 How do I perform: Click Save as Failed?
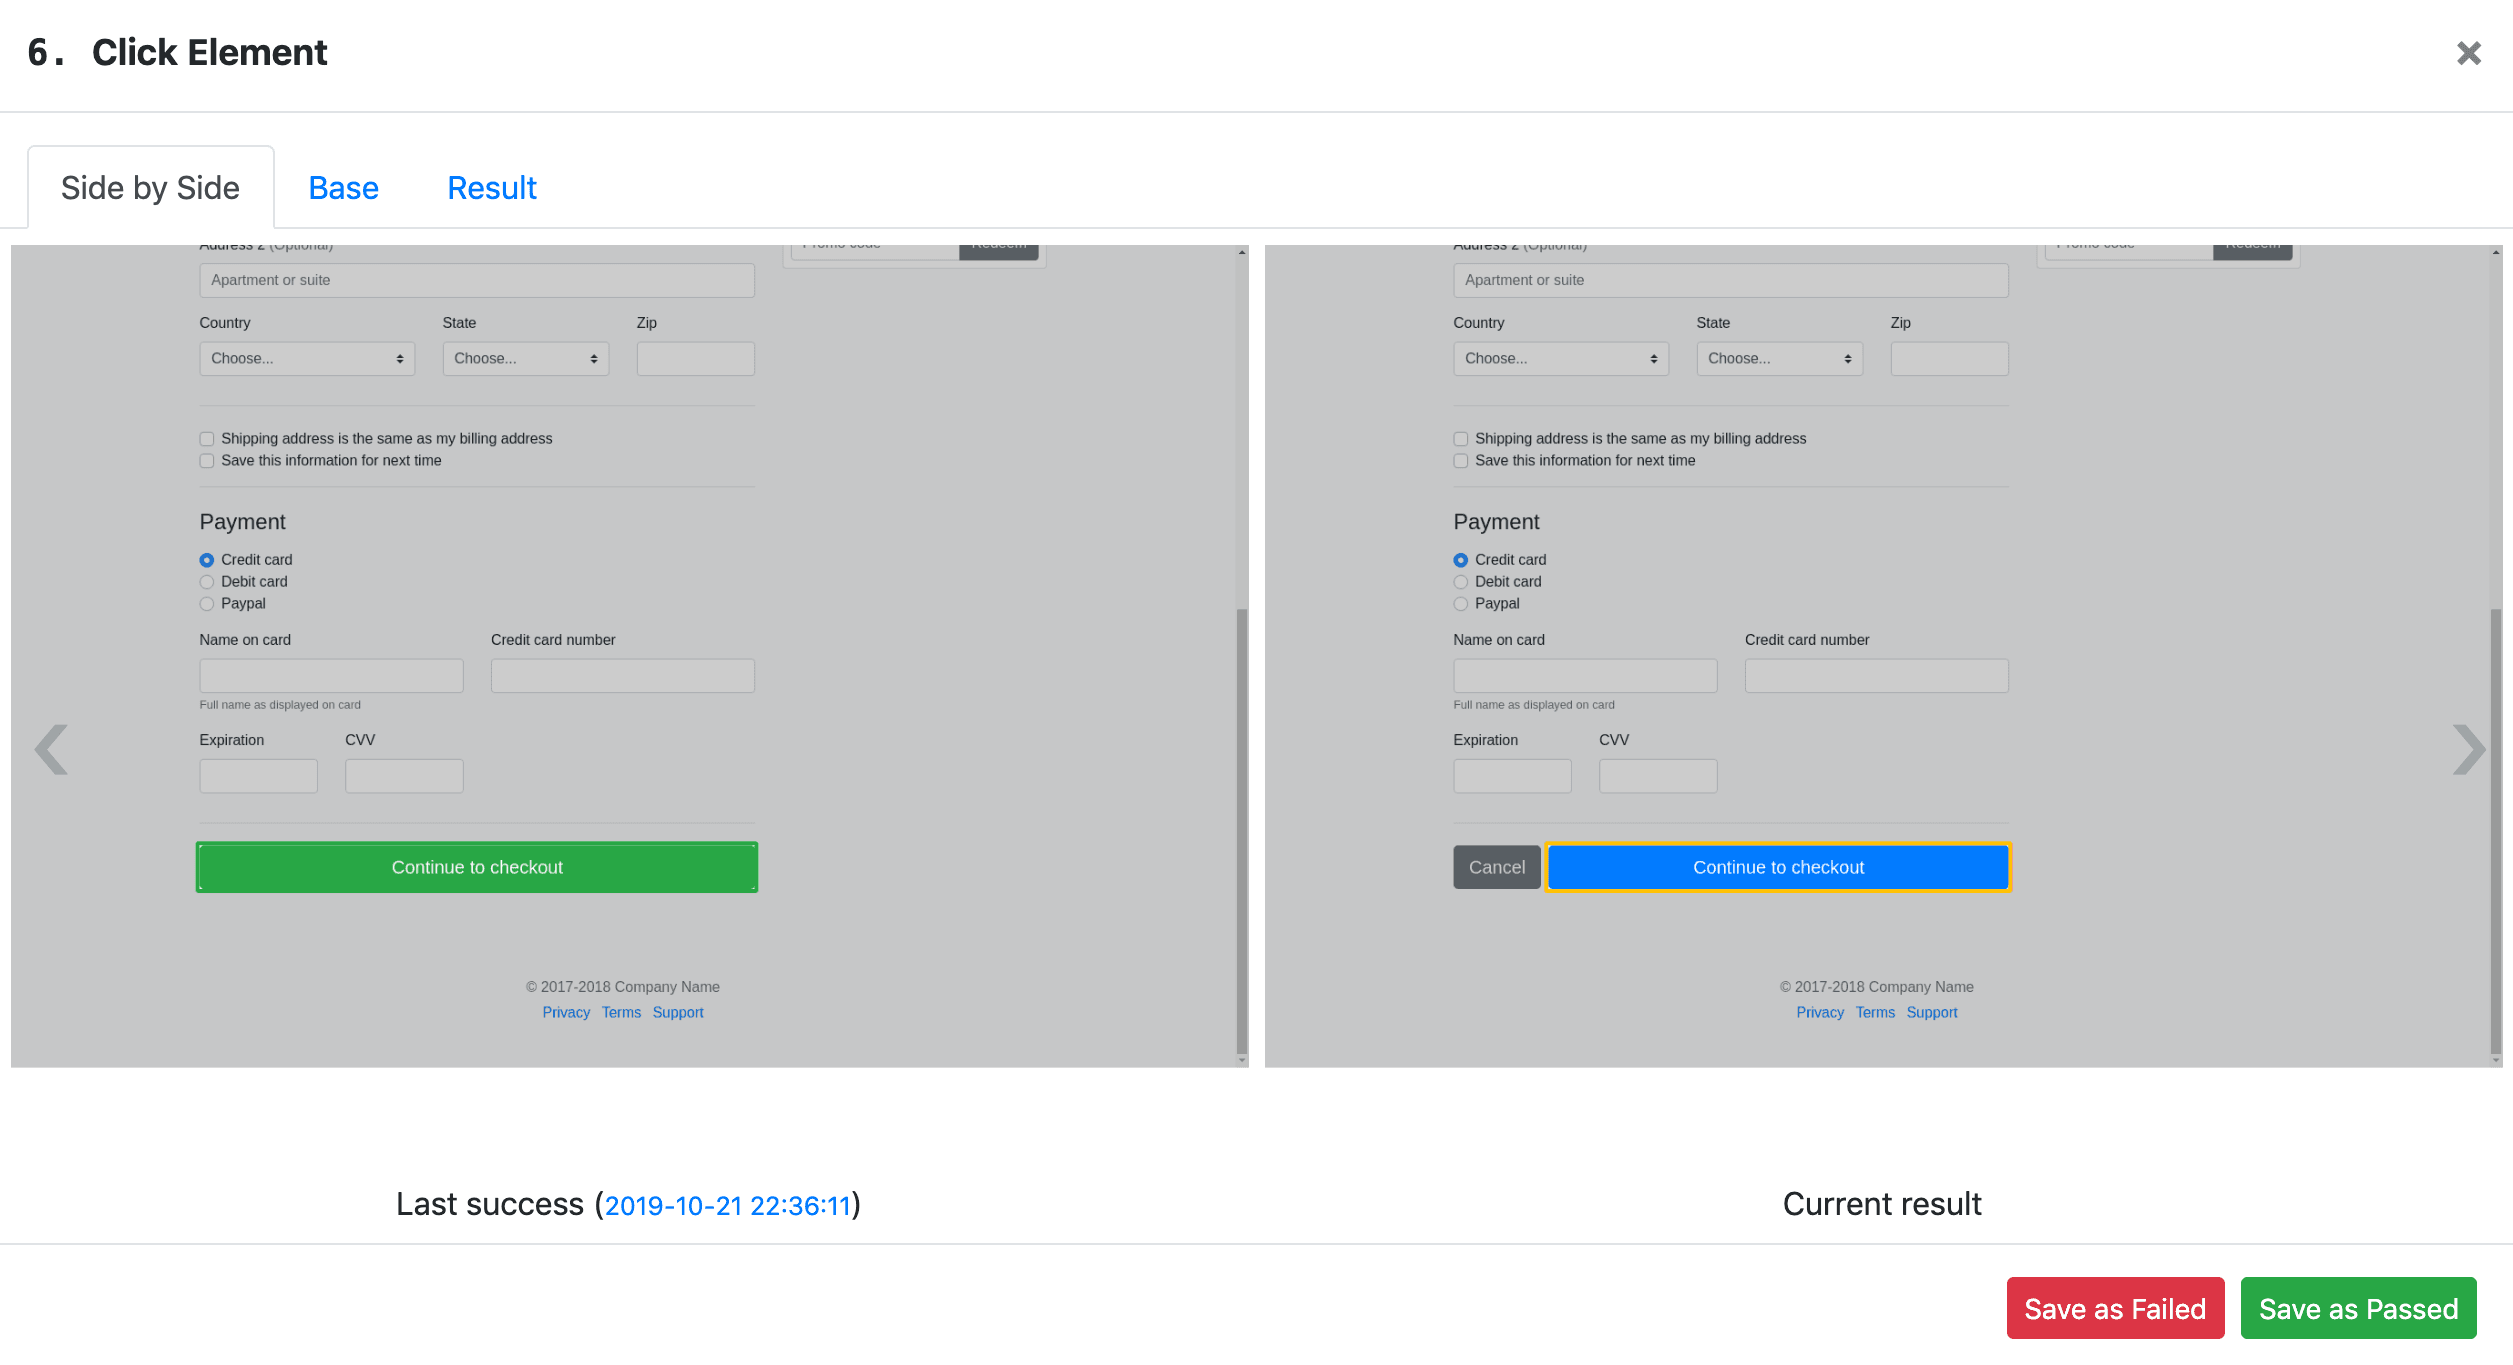click(2115, 1308)
